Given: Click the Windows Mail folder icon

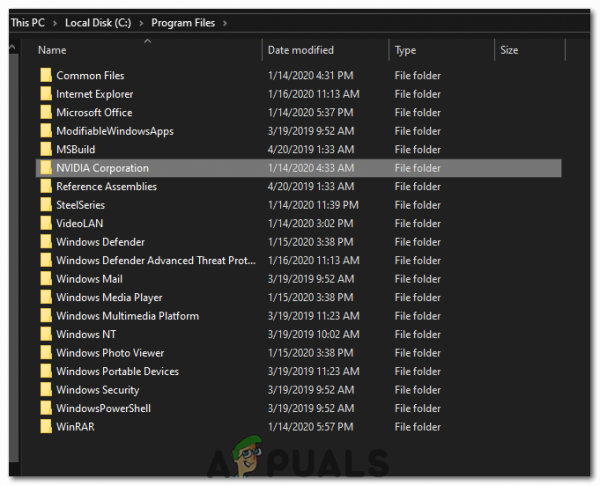Looking at the screenshot, I should (46, 279).
